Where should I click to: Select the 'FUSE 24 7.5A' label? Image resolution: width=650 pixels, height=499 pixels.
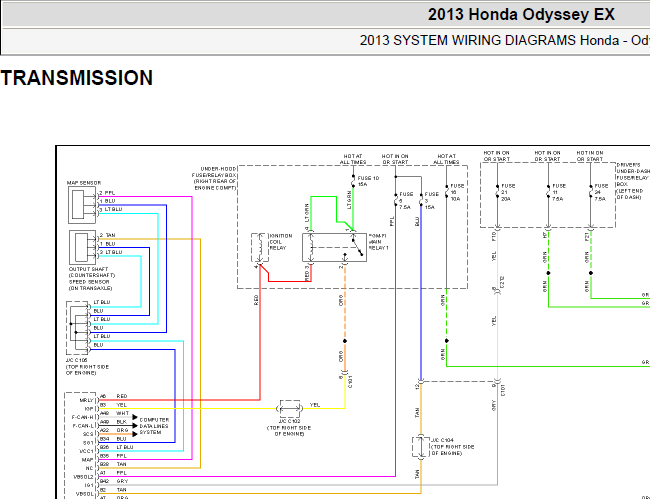tap(601, 192)
